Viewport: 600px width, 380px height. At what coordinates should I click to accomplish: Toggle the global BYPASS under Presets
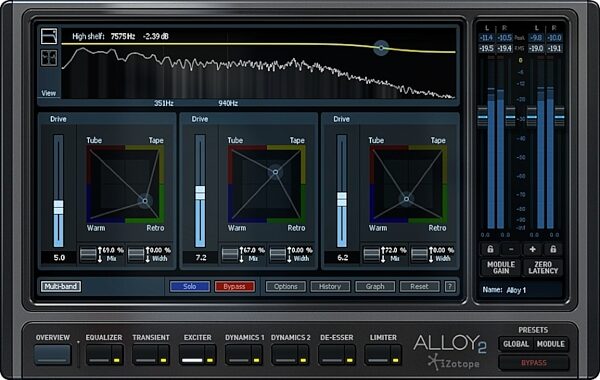[x=534, y=362]
